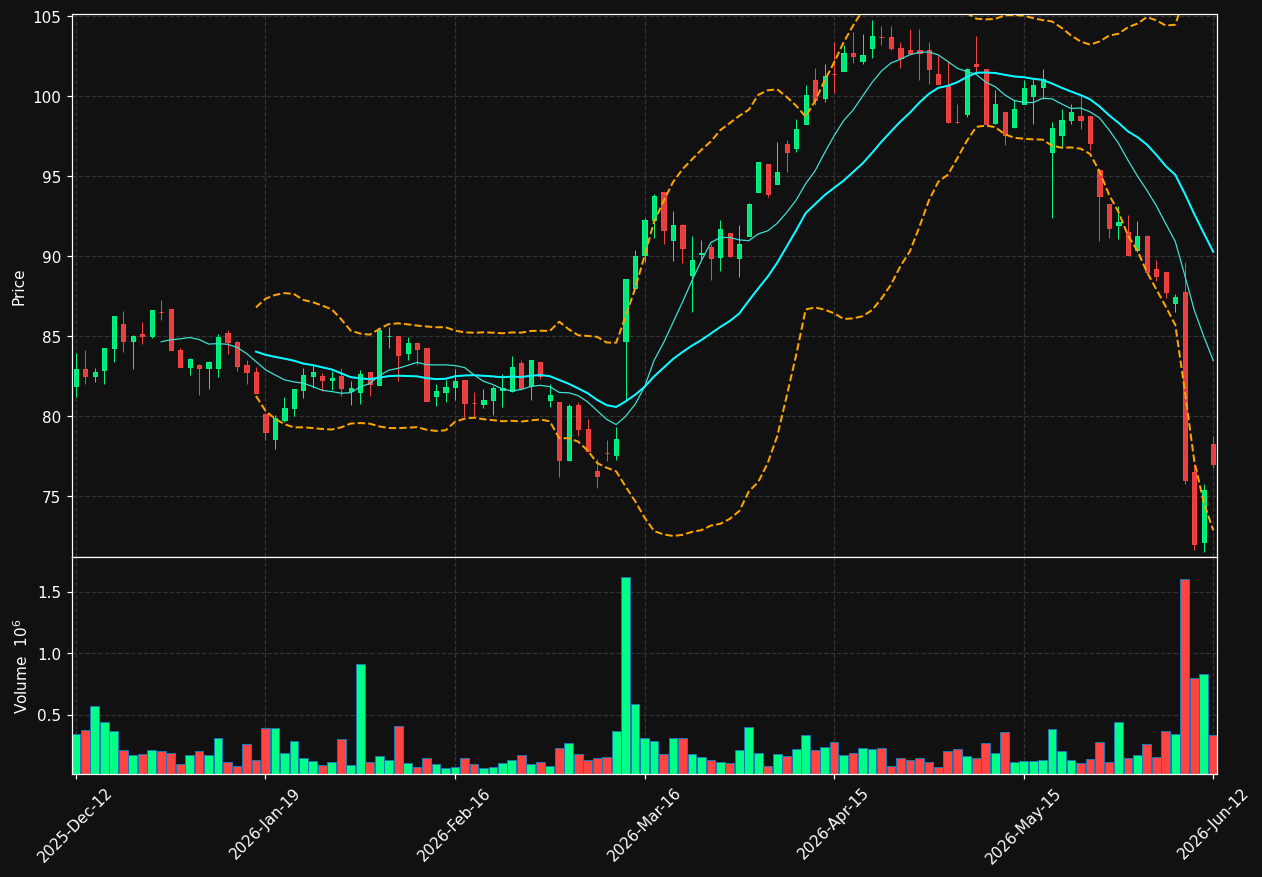Viewport: 1262px width, 877px height.
Task: Click the 1.5 volume tick label
Action: 50,593
